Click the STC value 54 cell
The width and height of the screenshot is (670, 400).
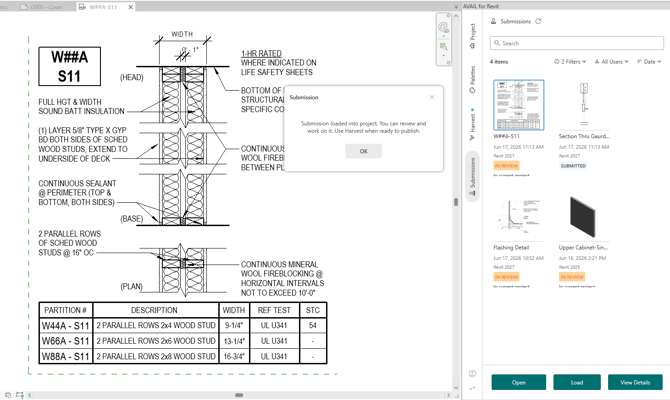pos(313,326)
